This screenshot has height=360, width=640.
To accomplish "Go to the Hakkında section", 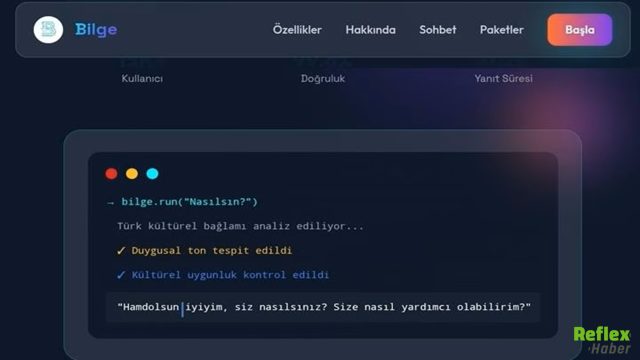I will pyautogui.click(x=370, y=30).
